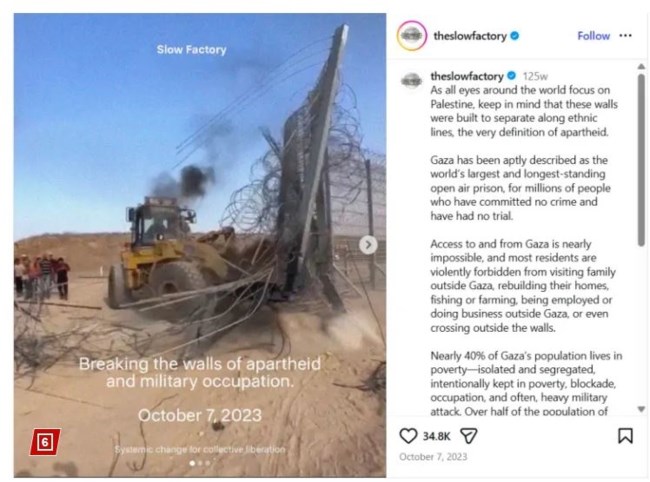Image resolution: width=650 pixels, height=482 pixels.
Task: Click small avatar beside the caption
Action: pos(411,80)
